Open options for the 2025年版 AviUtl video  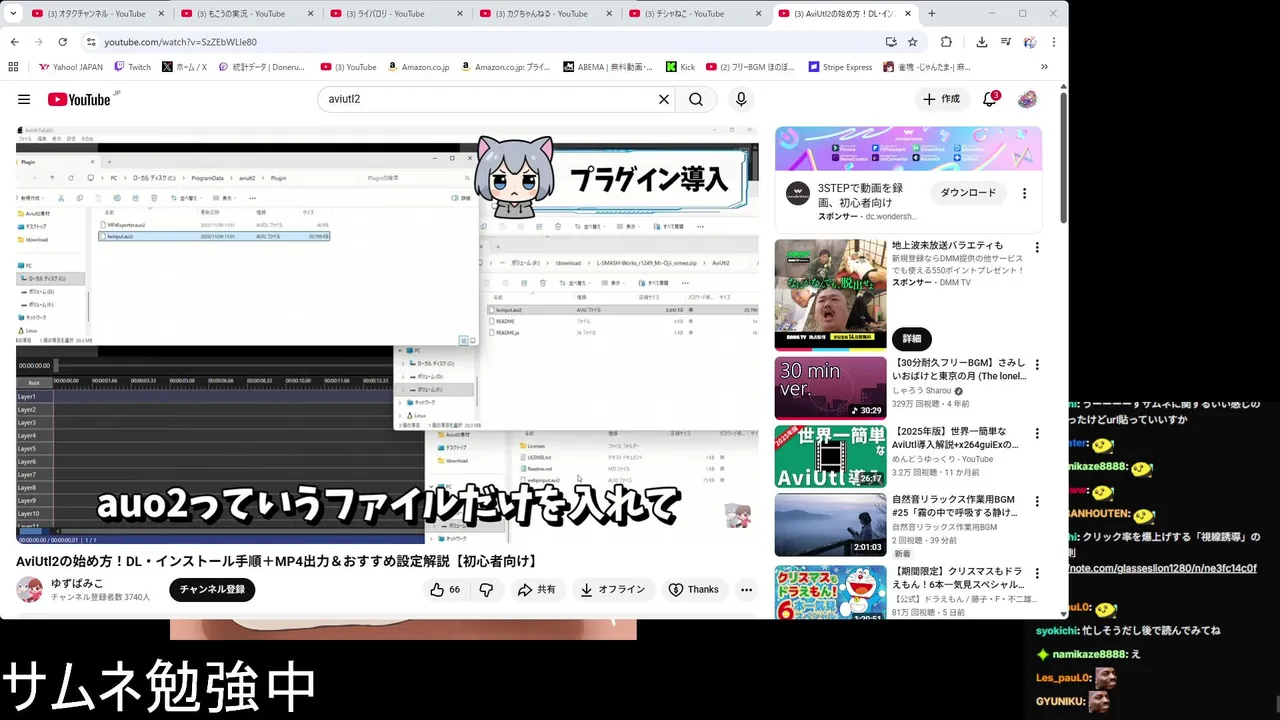(x=1037, y=433)
